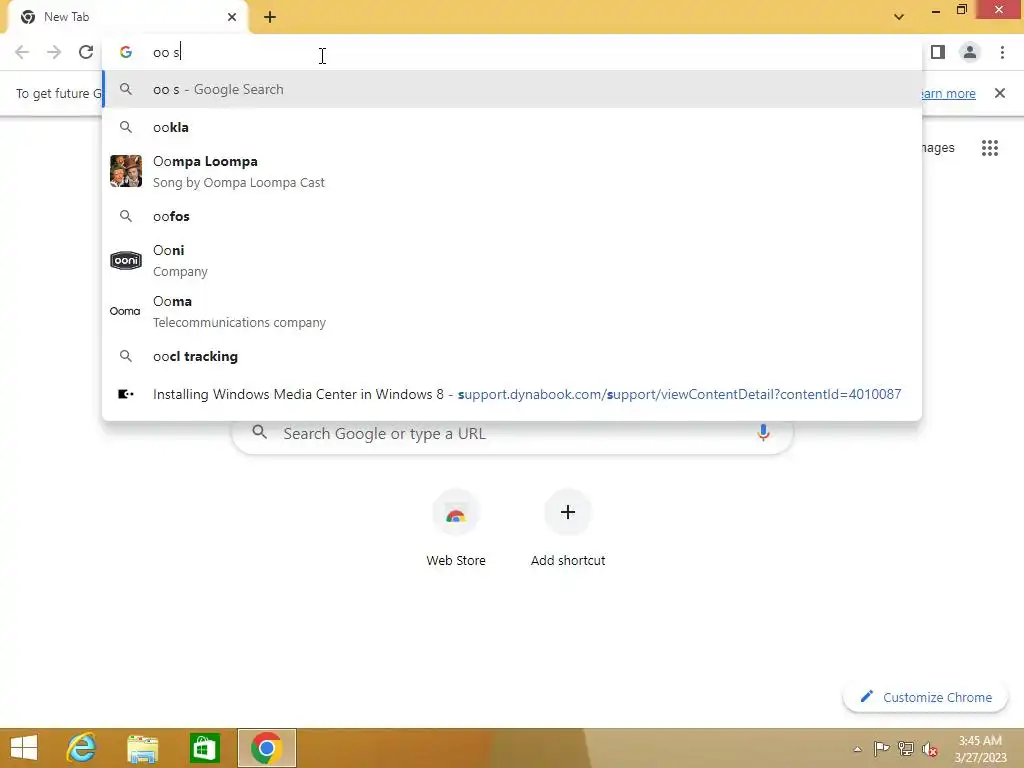
Task: Click the muted volume tray icon
Action: coord(930,749)
